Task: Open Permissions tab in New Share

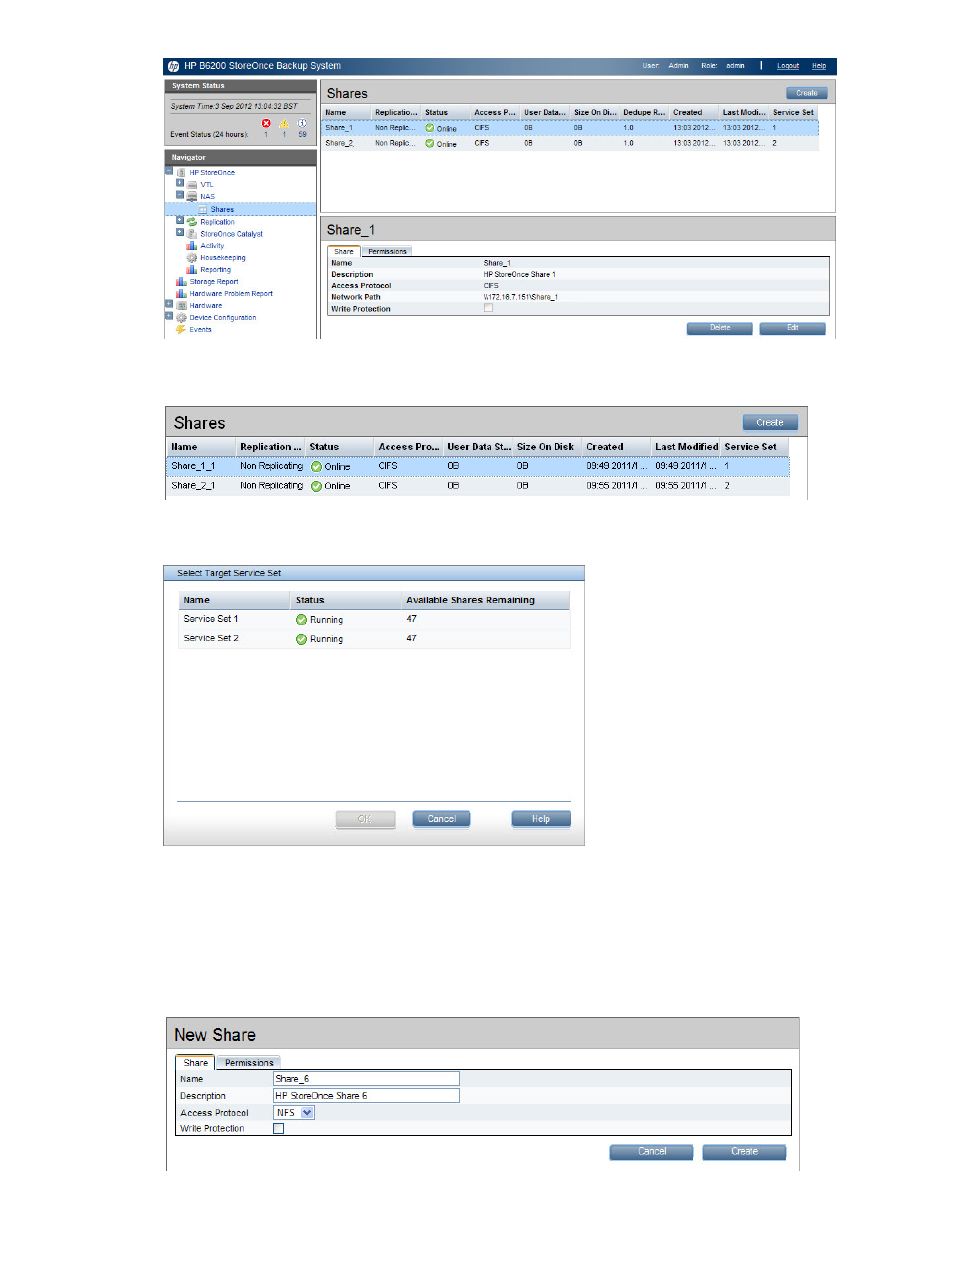Action: (x=249, y=1063)
